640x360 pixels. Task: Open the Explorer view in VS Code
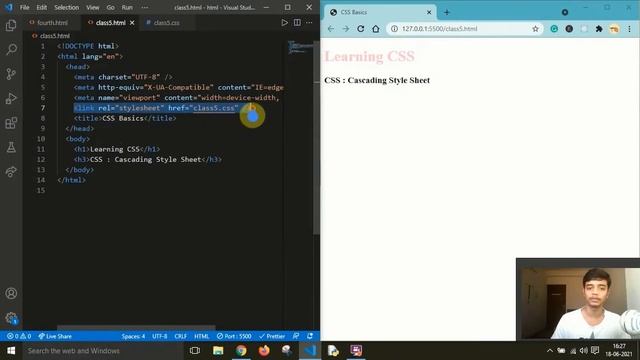point(11,25)
